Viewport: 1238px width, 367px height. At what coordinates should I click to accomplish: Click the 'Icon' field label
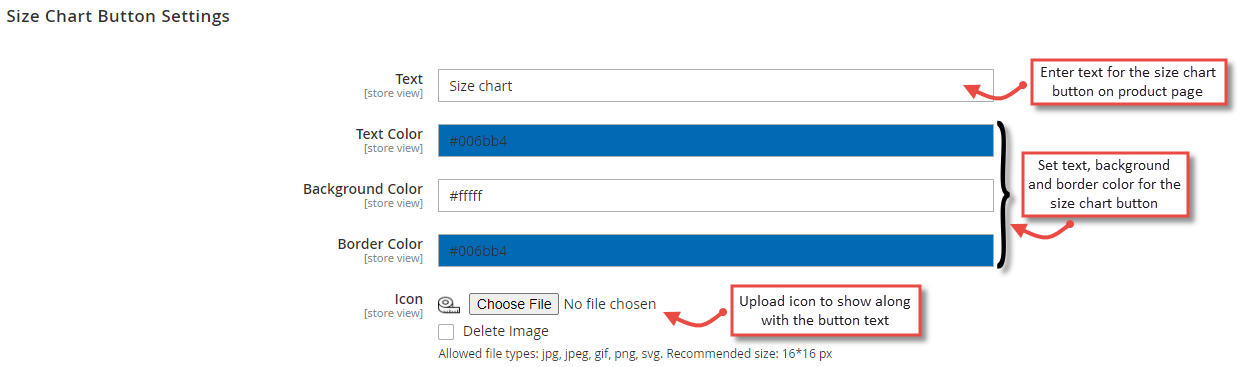[407, 299]
